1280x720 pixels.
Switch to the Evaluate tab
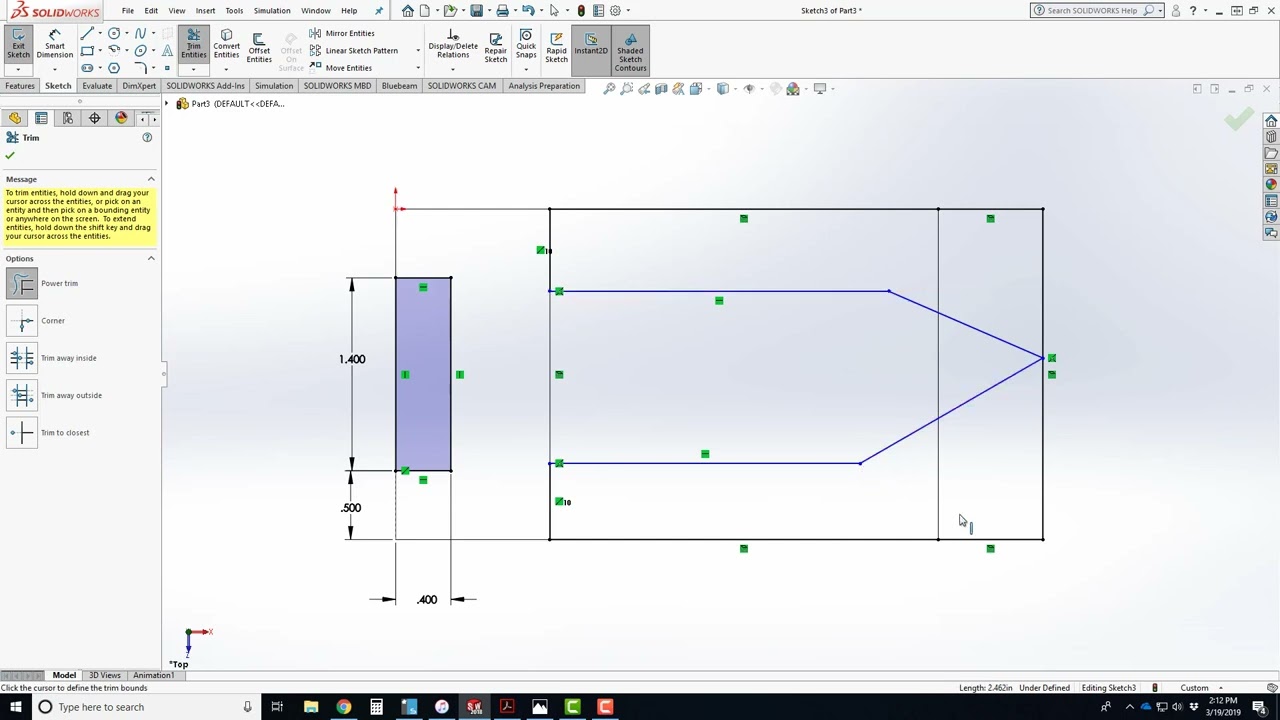(x=97, y=86)
